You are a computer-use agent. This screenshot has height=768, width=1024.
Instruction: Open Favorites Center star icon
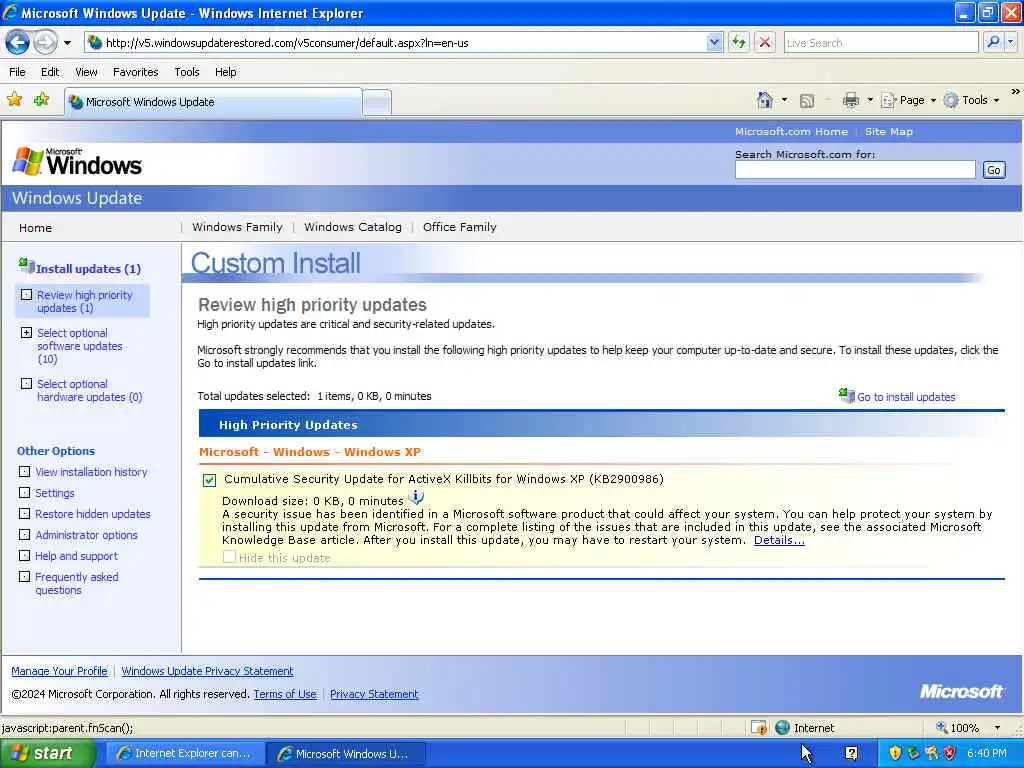pos(14,99)
